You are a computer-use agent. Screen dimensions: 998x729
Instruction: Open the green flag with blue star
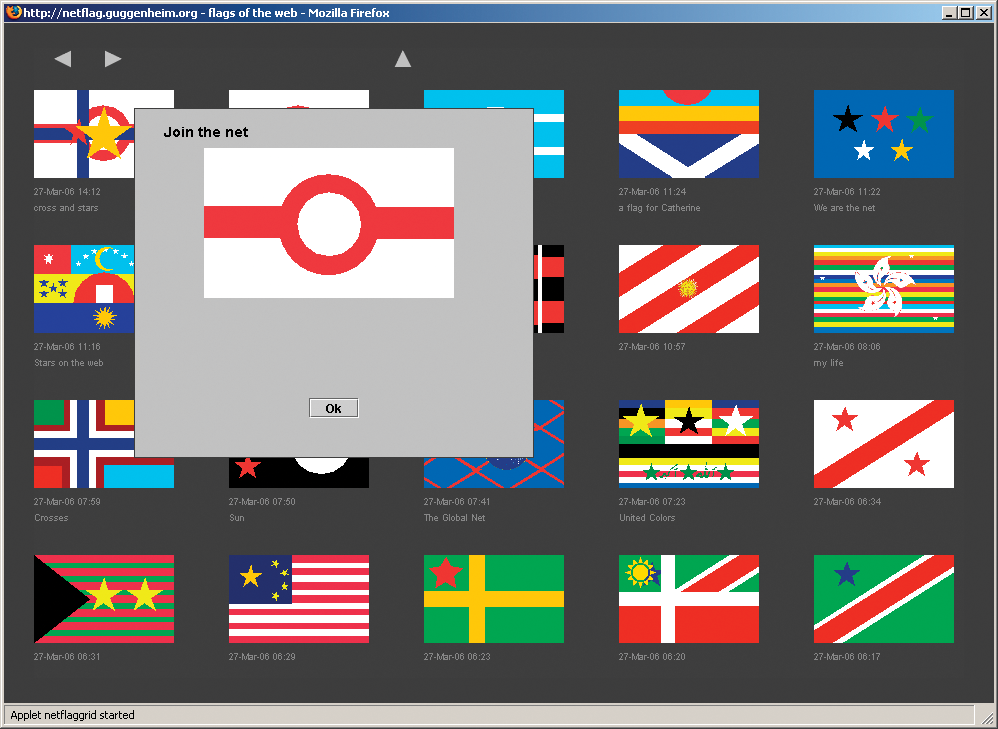883,598
